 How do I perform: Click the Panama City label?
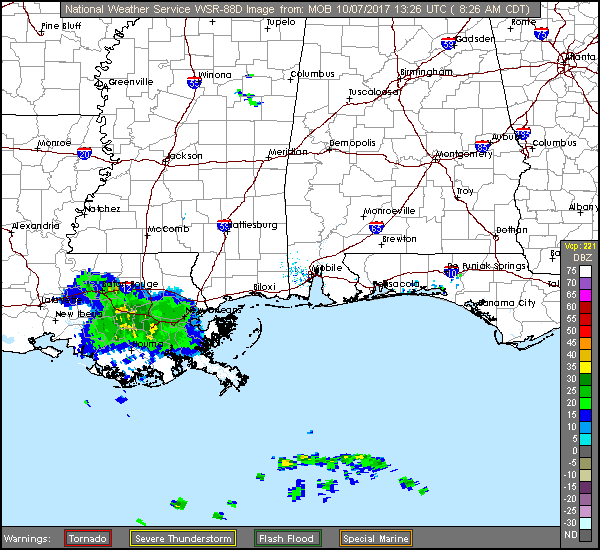pyautogui.click(x=507, y=303)
